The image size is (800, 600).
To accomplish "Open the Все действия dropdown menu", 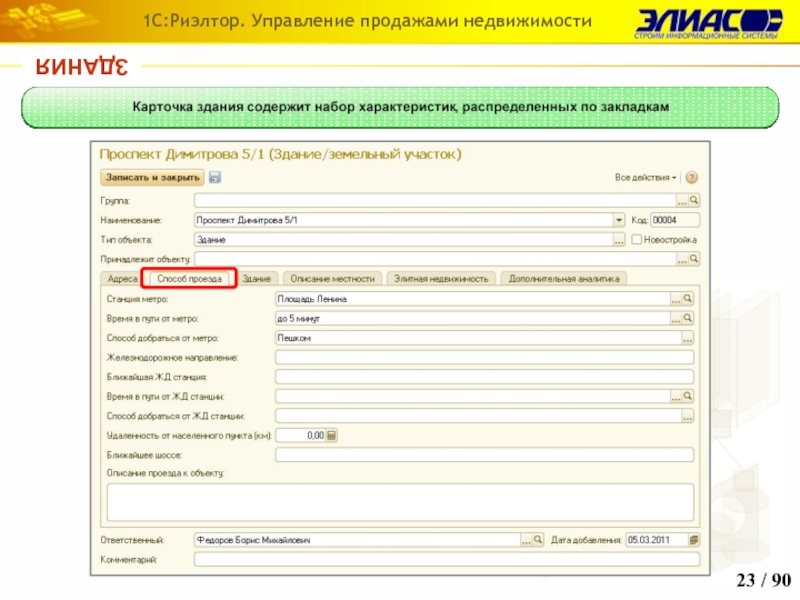I will coord(645,178).
